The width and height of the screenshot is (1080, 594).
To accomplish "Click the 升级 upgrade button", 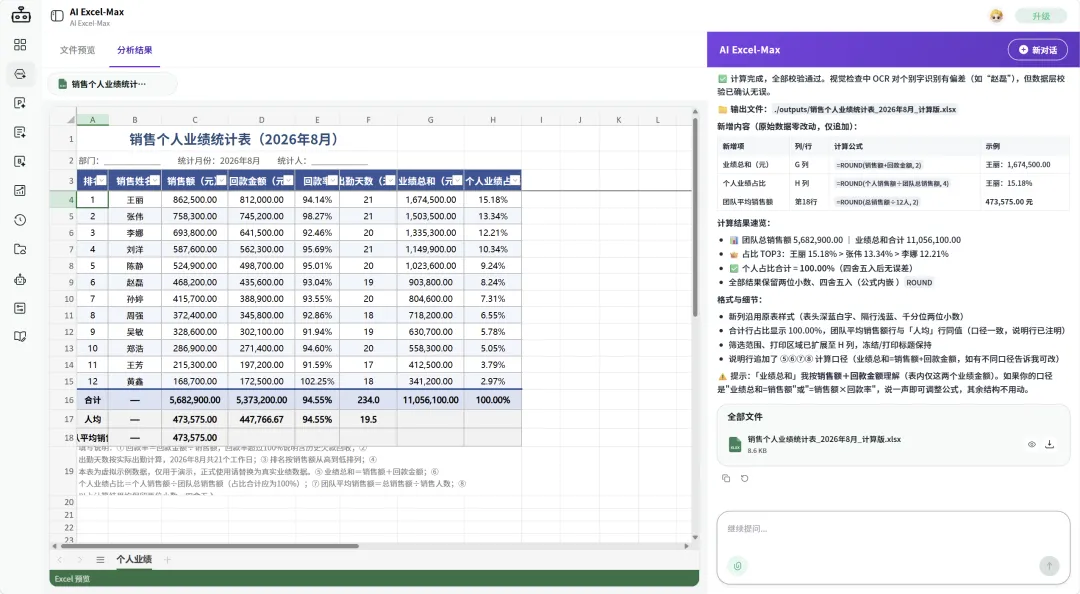I will [1041, 16].
